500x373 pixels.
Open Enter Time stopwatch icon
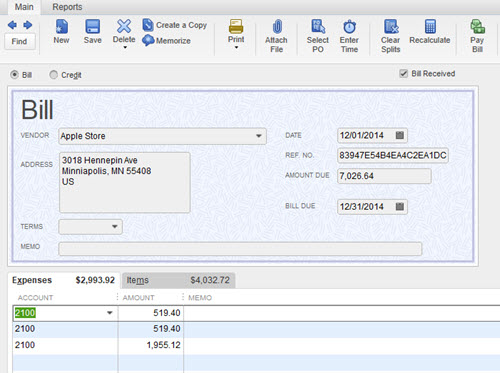coord(350,27)
